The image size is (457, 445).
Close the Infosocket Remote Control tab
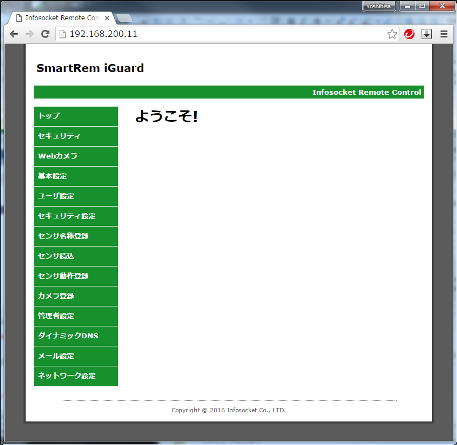click(x=107, y=18)
